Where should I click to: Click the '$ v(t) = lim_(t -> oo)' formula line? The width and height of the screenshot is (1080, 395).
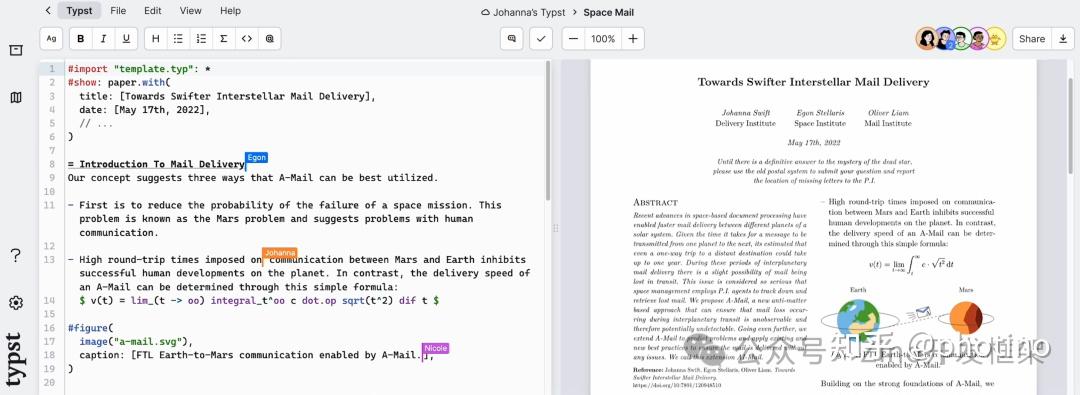click(259, 301)
